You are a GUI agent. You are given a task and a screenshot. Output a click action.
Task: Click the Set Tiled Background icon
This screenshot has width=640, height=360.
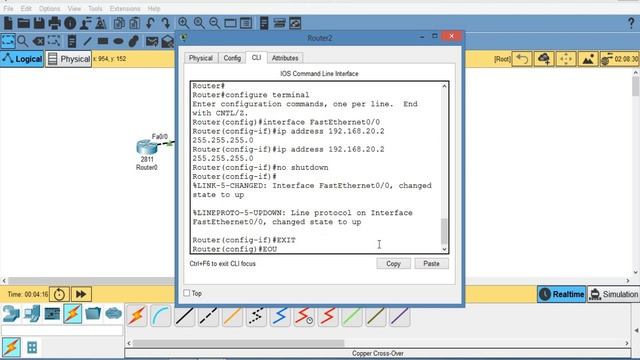(x=588, y=59)
